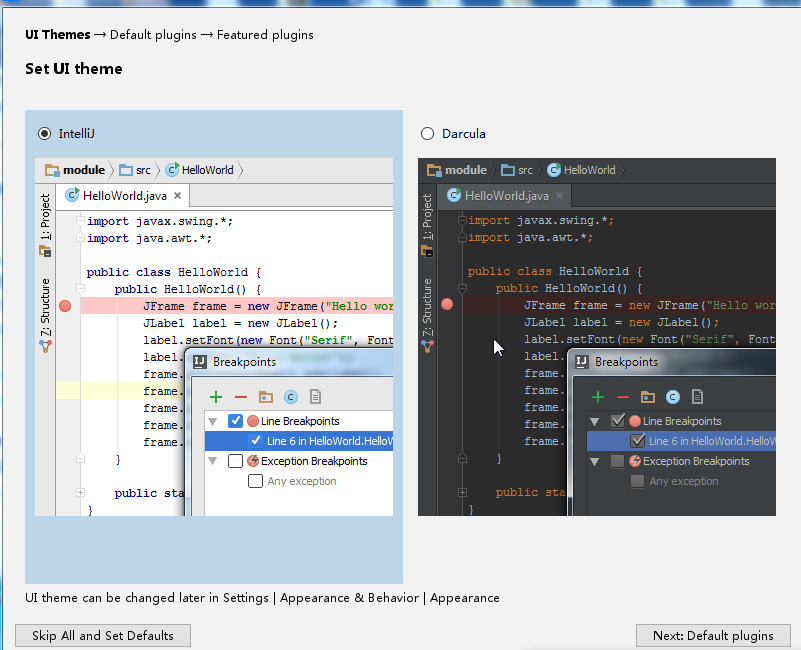Click group-by-package folder icon, light preview
This screenshot has width=801, height=650.
(x=266, y=397)
